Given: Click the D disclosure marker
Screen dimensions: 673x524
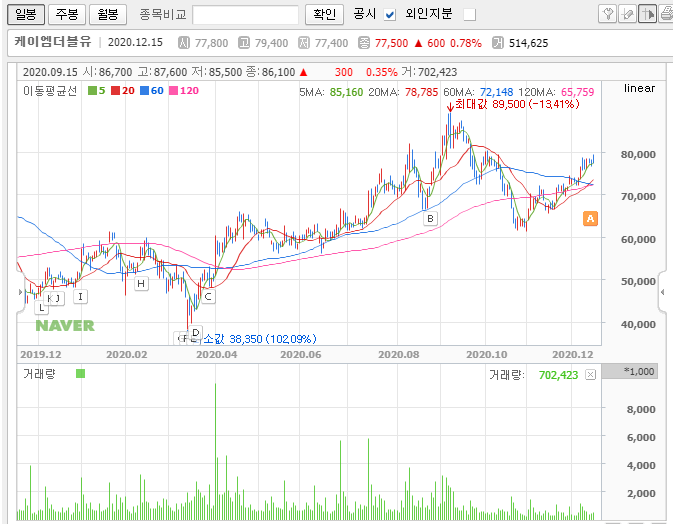Looking at the screenshot, I should click(195, 333).
